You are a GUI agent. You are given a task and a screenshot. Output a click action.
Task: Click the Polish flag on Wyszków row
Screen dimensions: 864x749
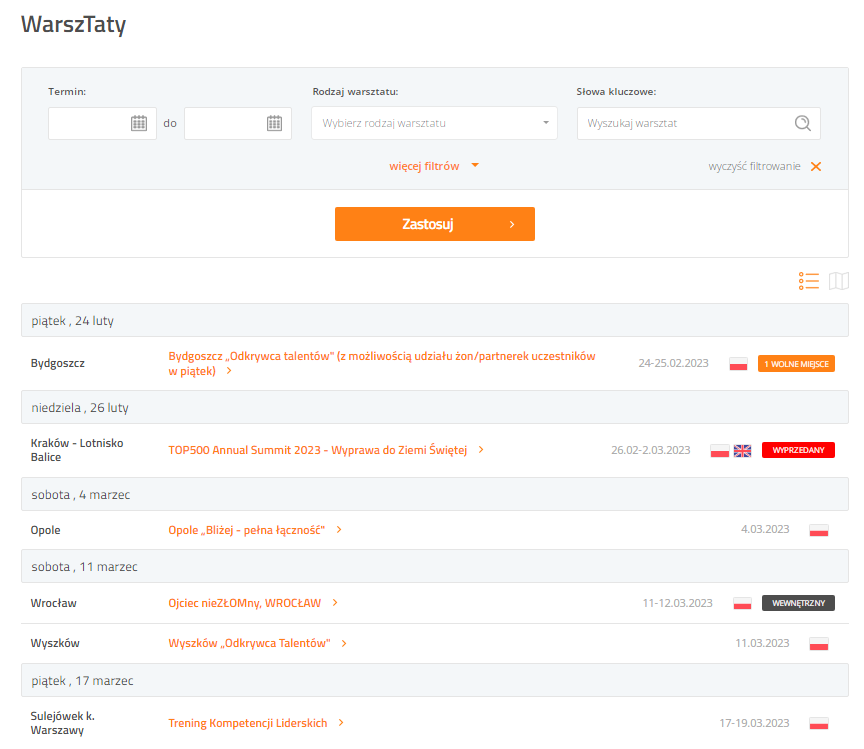[818, 643]
